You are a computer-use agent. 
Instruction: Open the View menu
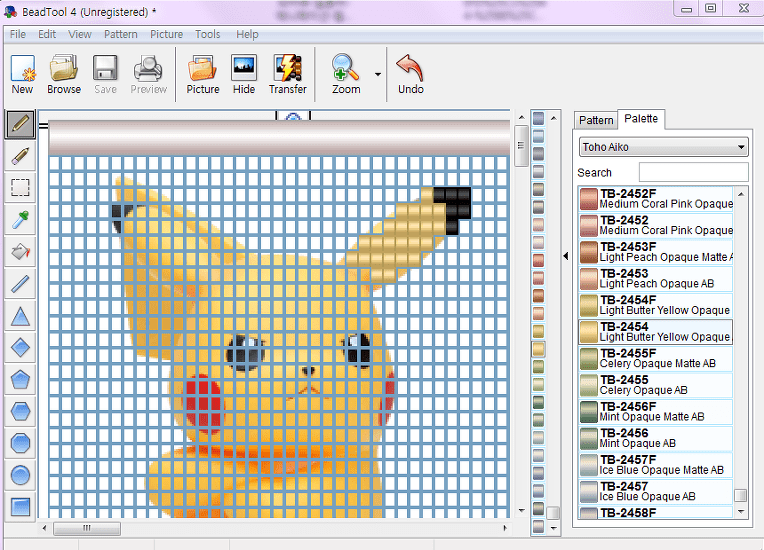[79, 34]
